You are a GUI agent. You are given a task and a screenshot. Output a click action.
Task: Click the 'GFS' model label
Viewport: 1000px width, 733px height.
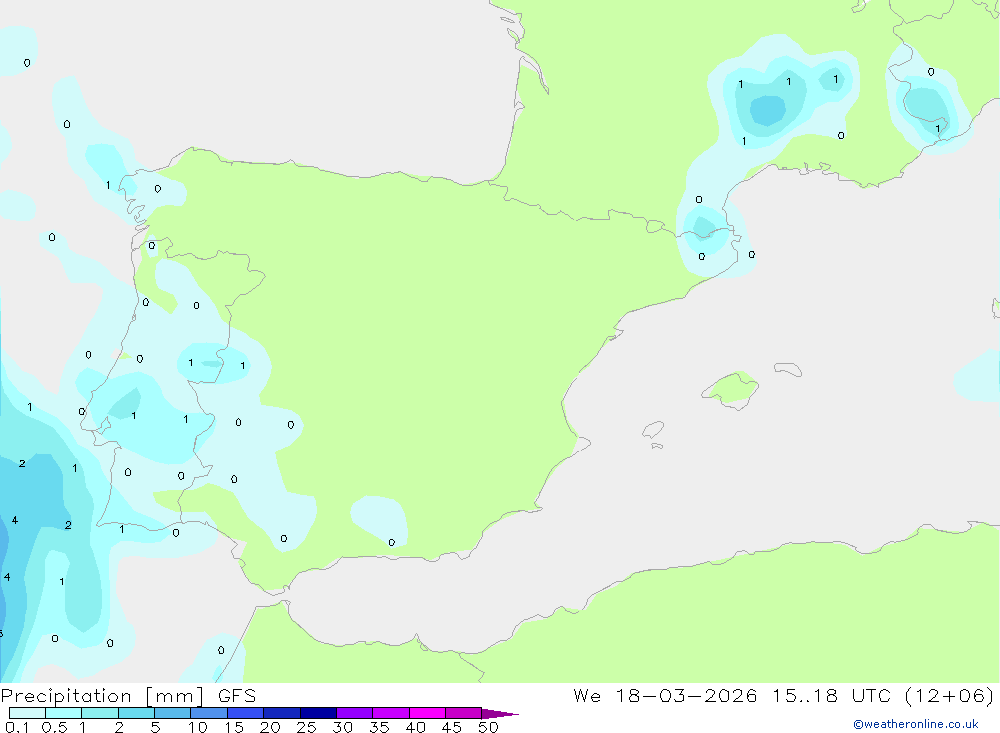(237, 695)
